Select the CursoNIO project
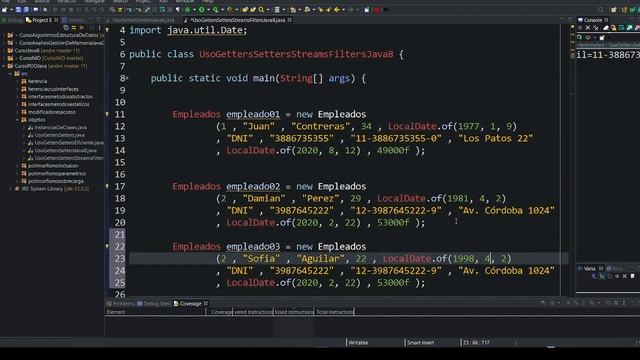The width and height of the screenshot is (640, 360). (x=45, y=58)
